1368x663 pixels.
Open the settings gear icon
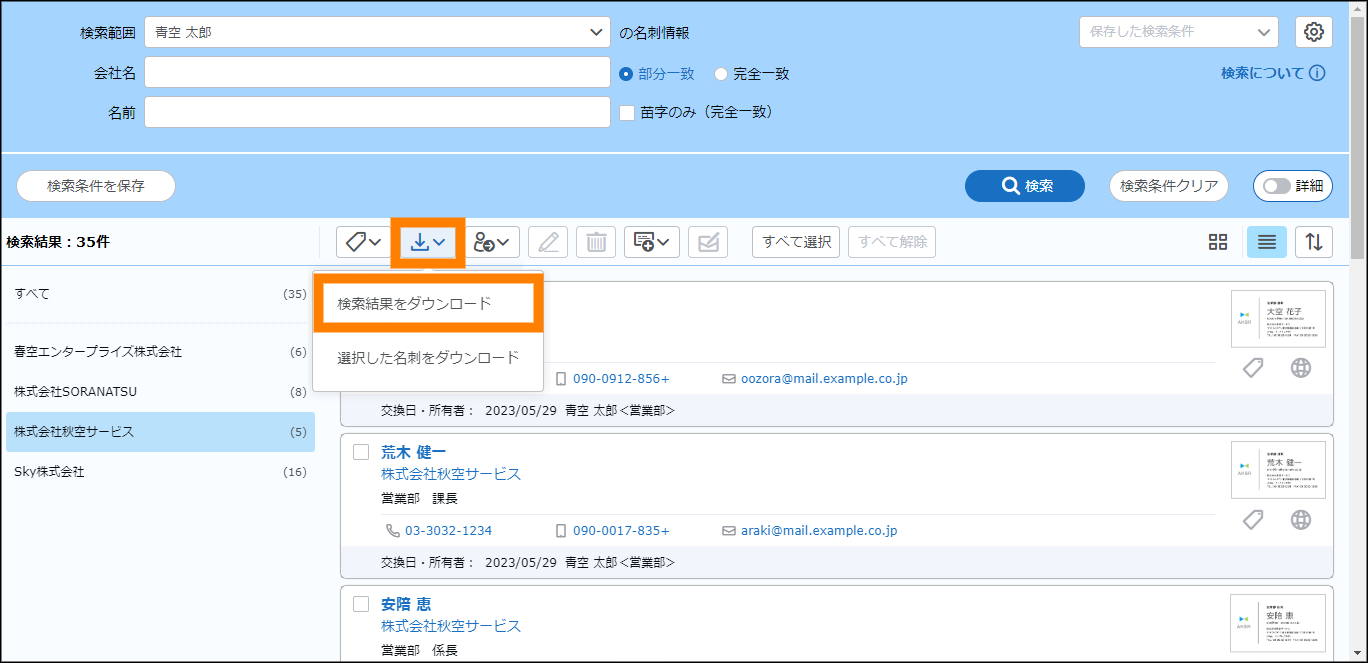[x=1314, y=32]
